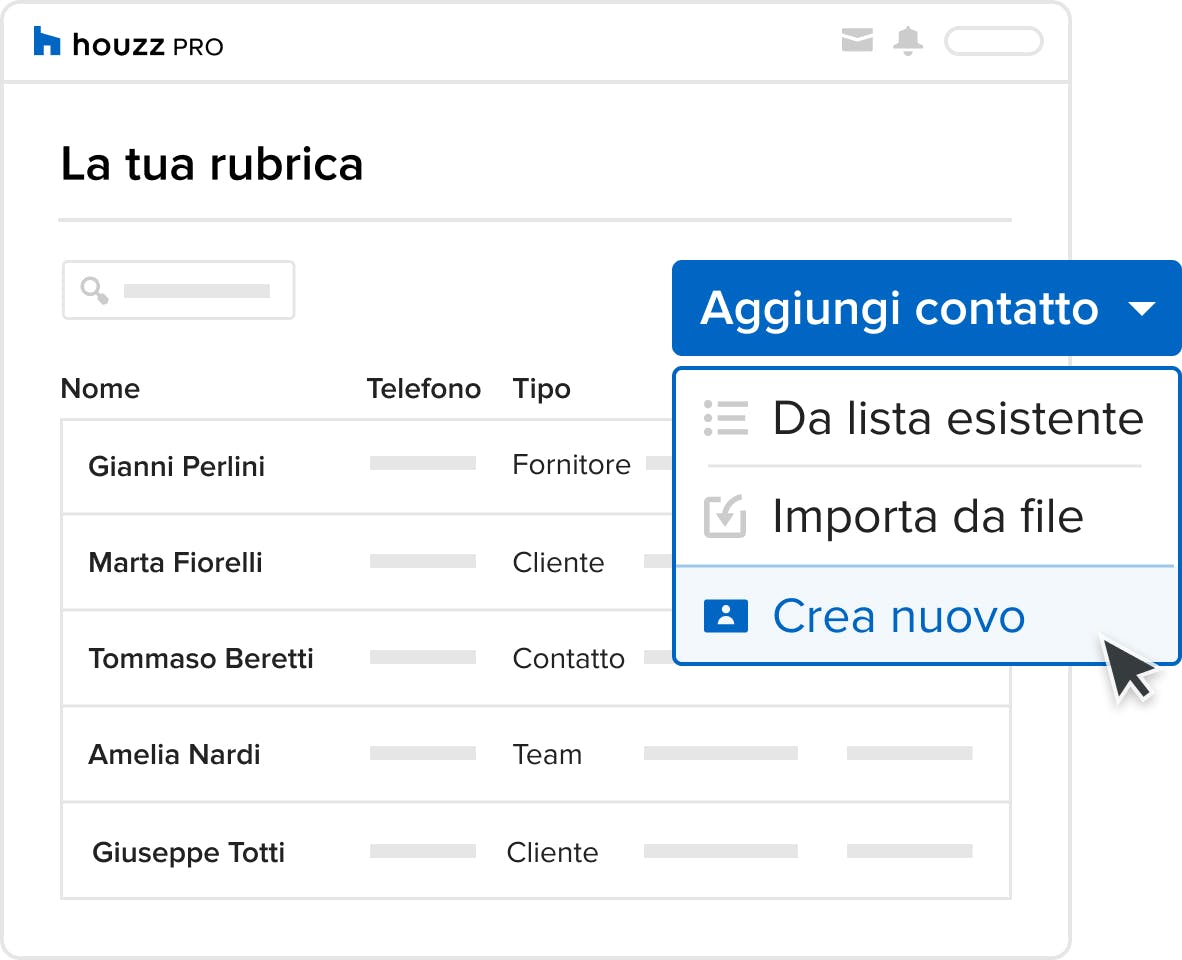Sort by the Tipo column header

click(x=542, y=390)
